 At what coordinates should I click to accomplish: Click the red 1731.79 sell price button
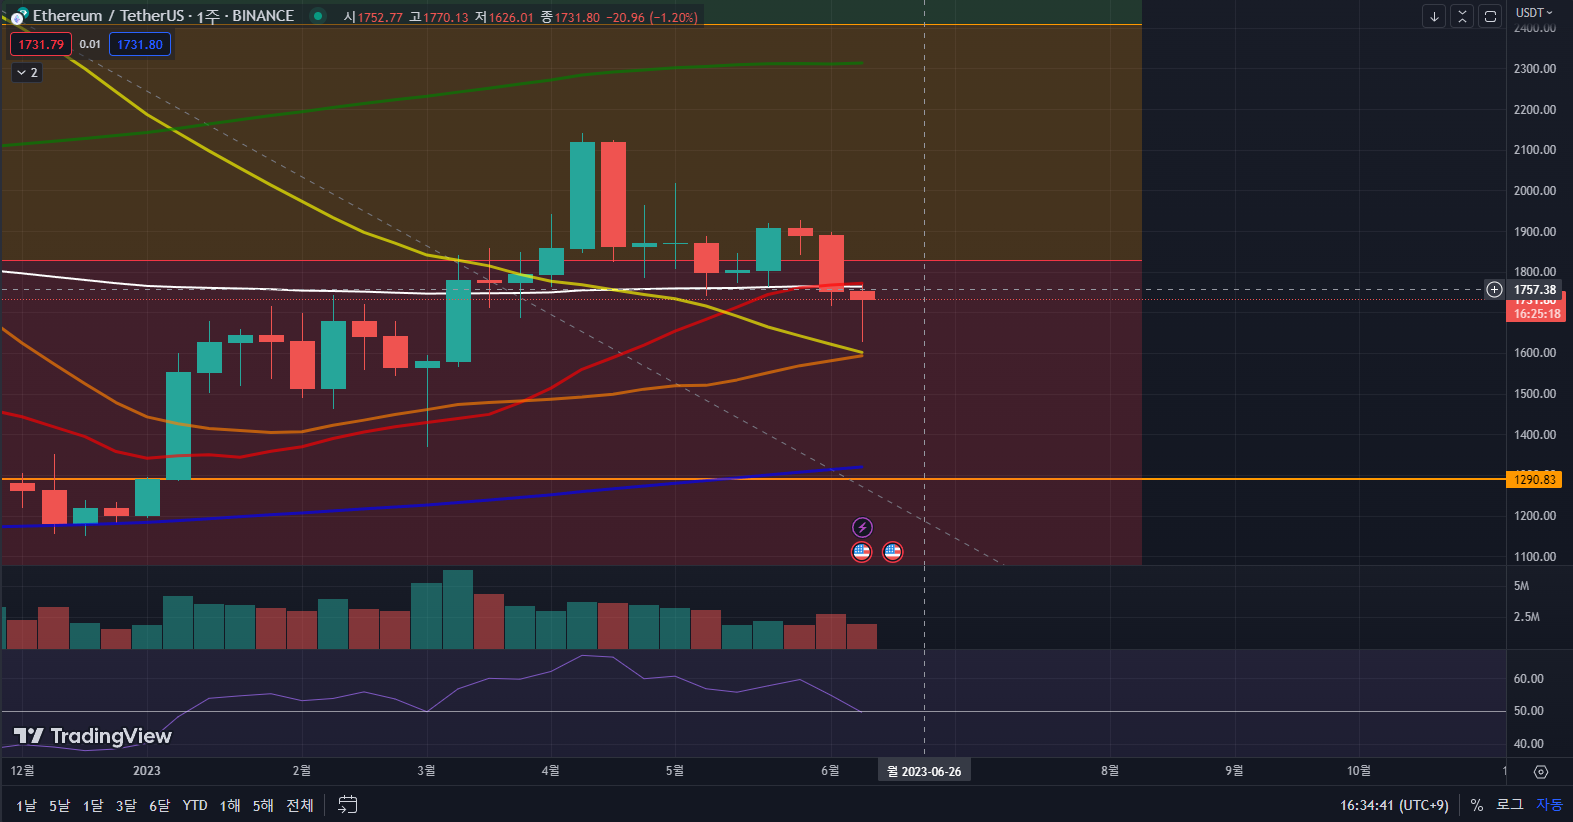click(41, 45)
